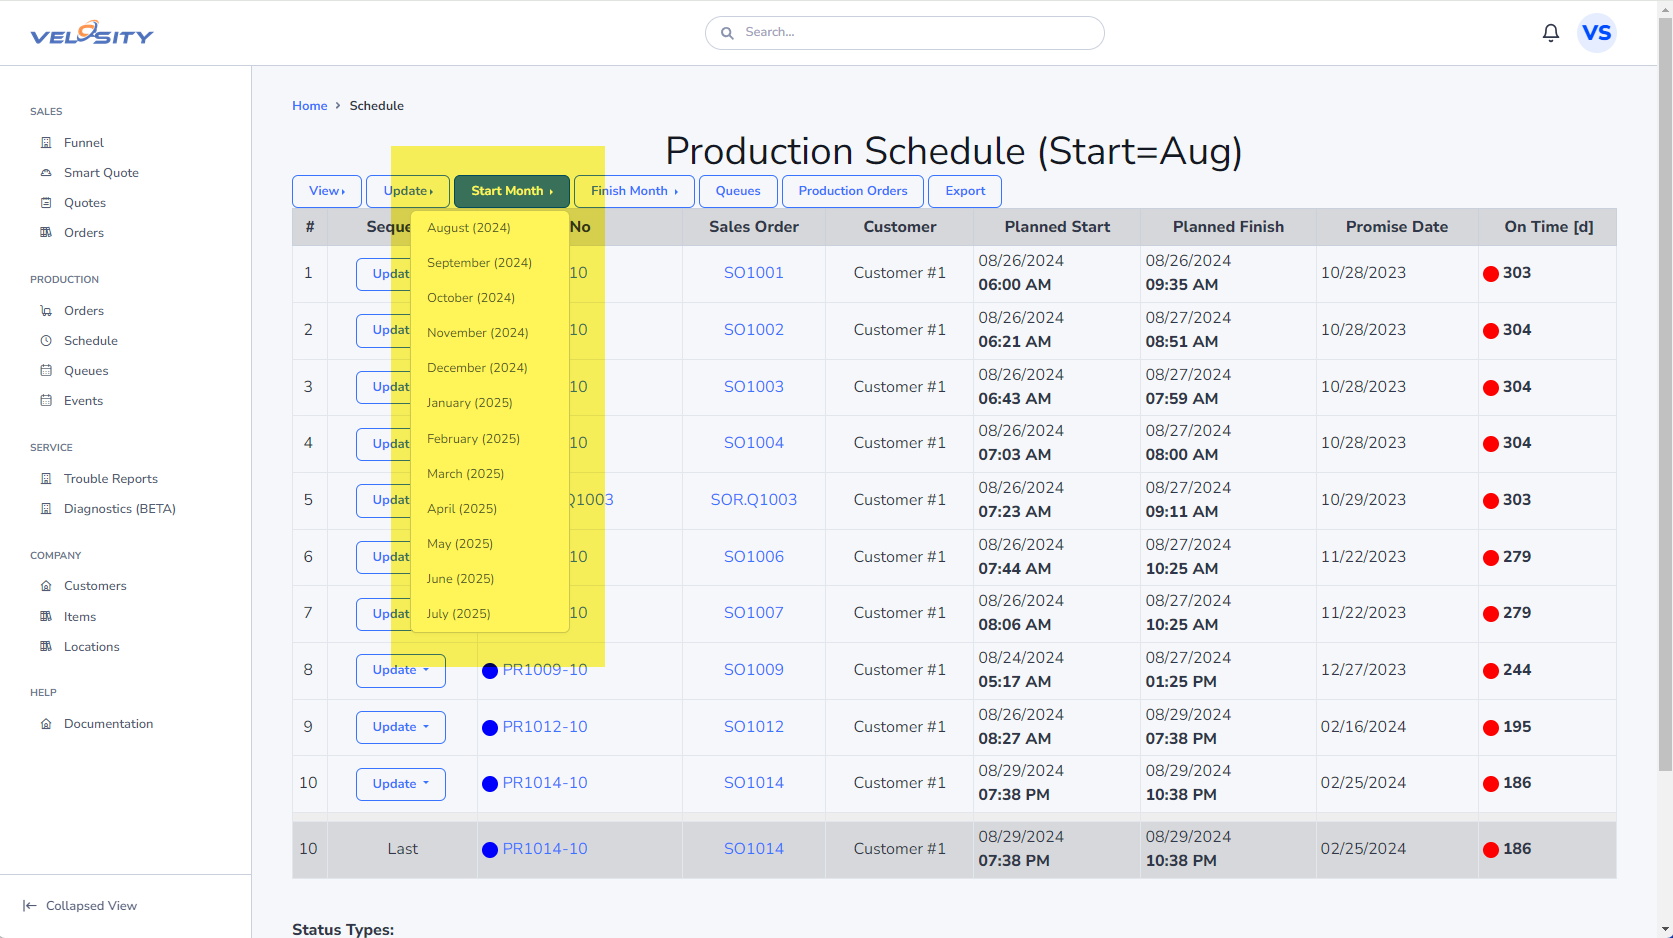
Task: Expand Update dropdown in row 9
Action: [x=400, y=727]
